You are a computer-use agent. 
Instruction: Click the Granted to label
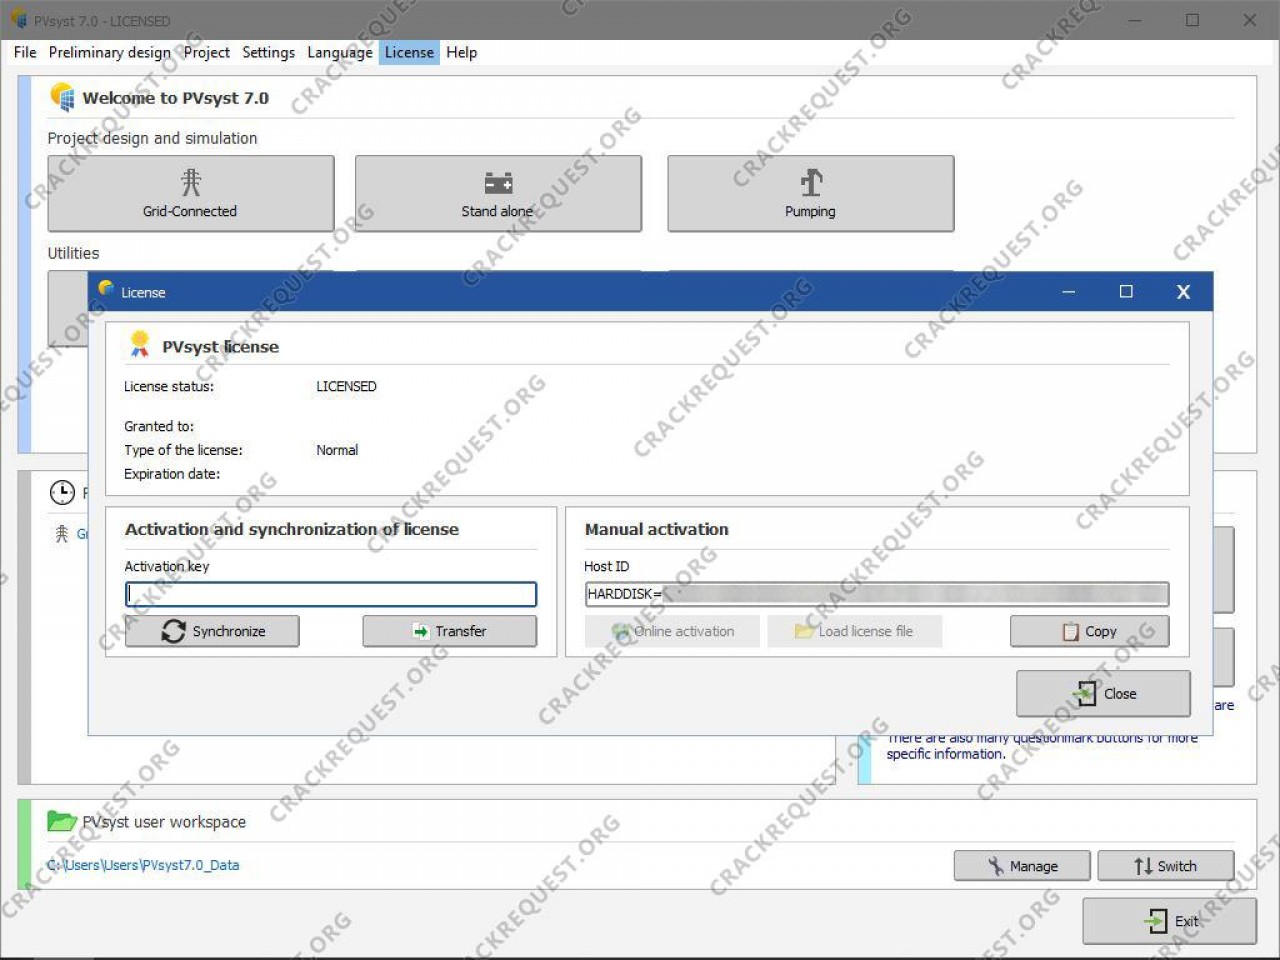[159, 426]
